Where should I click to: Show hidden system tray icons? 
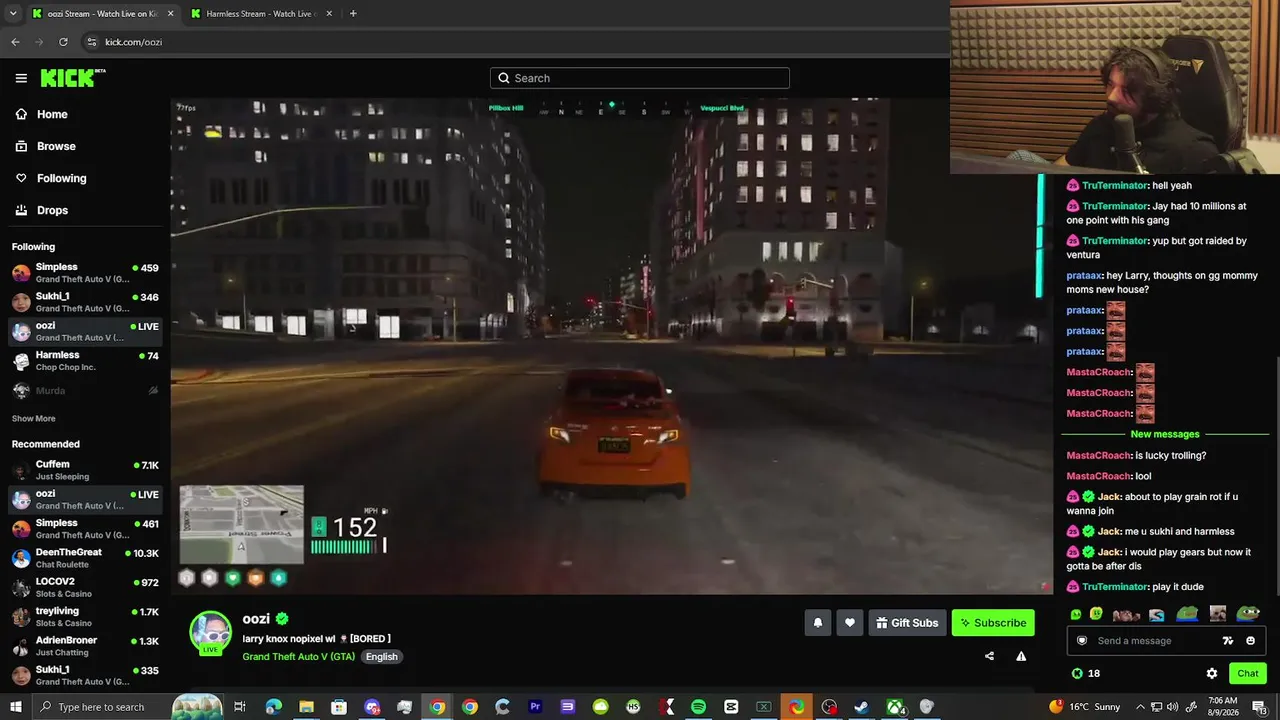click(x=1139, y=707)
